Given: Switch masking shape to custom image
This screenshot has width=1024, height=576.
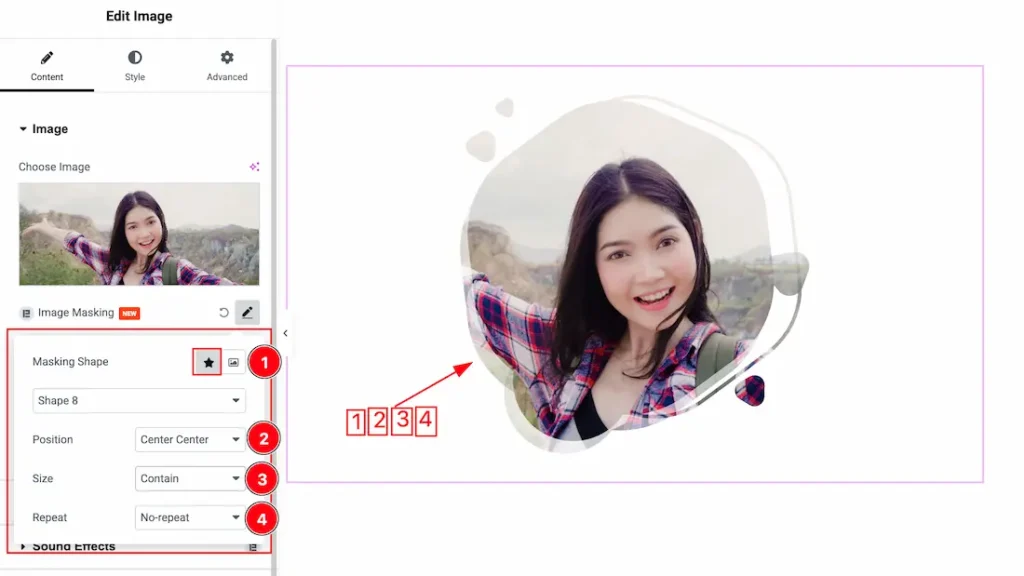Looking at the screenshot, I should point(233,363).
